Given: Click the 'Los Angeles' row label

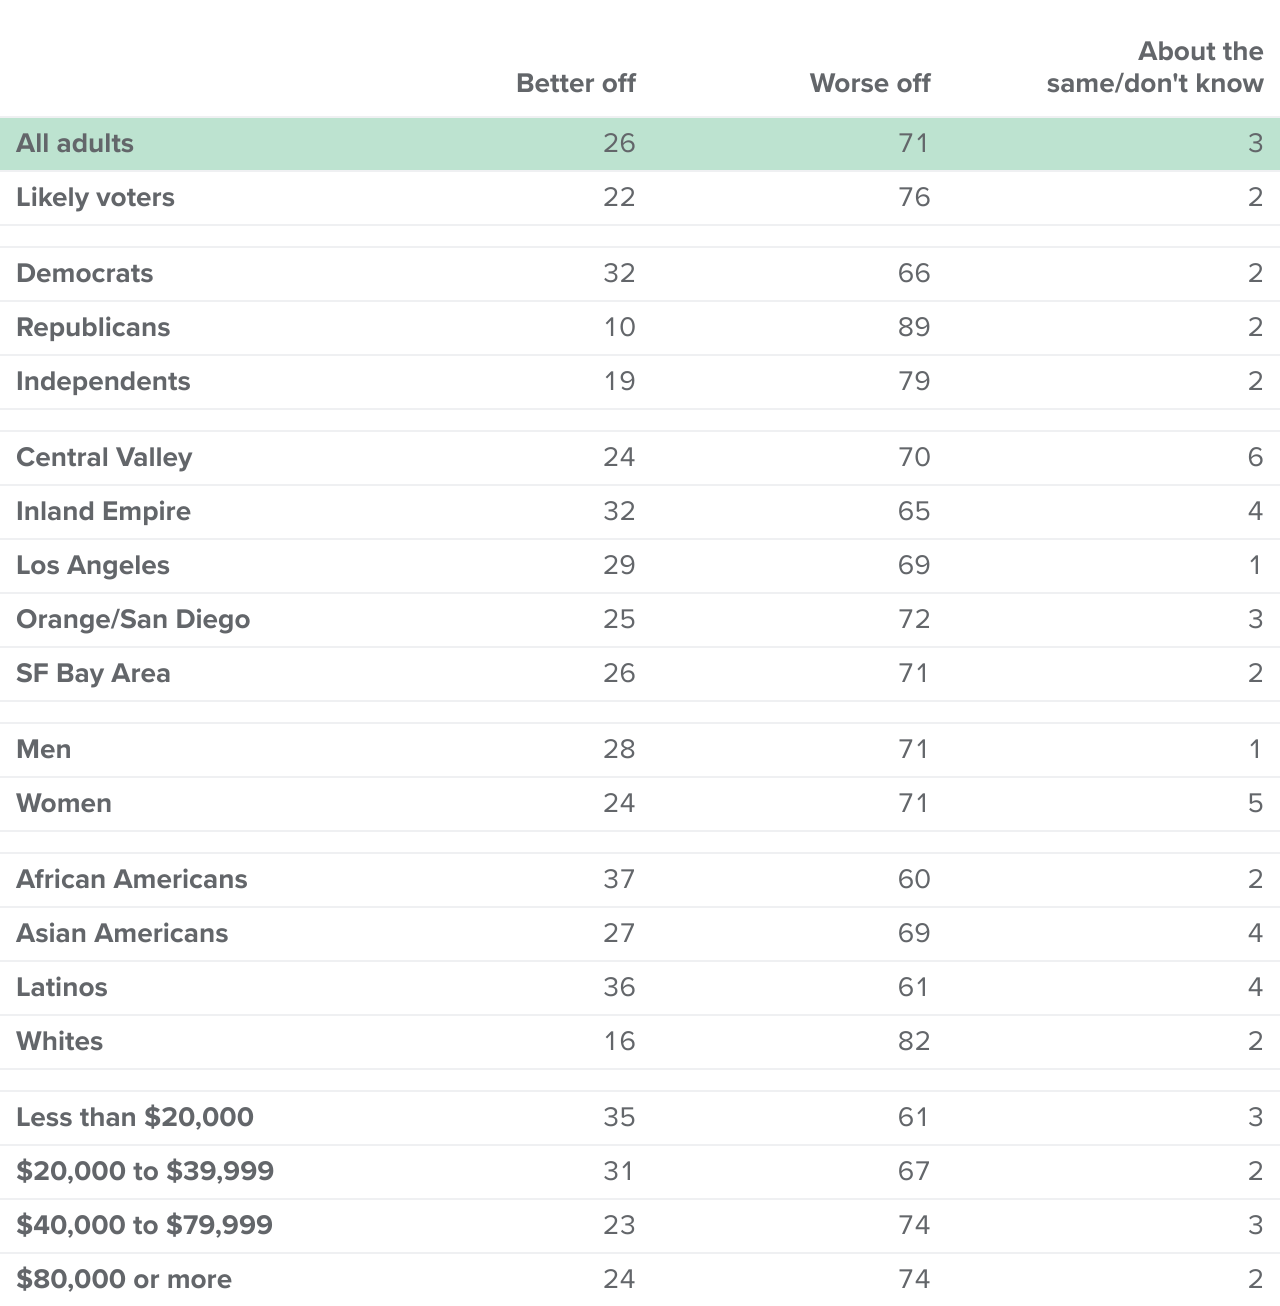Looking at the screenshot, I should (x=93, y=565).
